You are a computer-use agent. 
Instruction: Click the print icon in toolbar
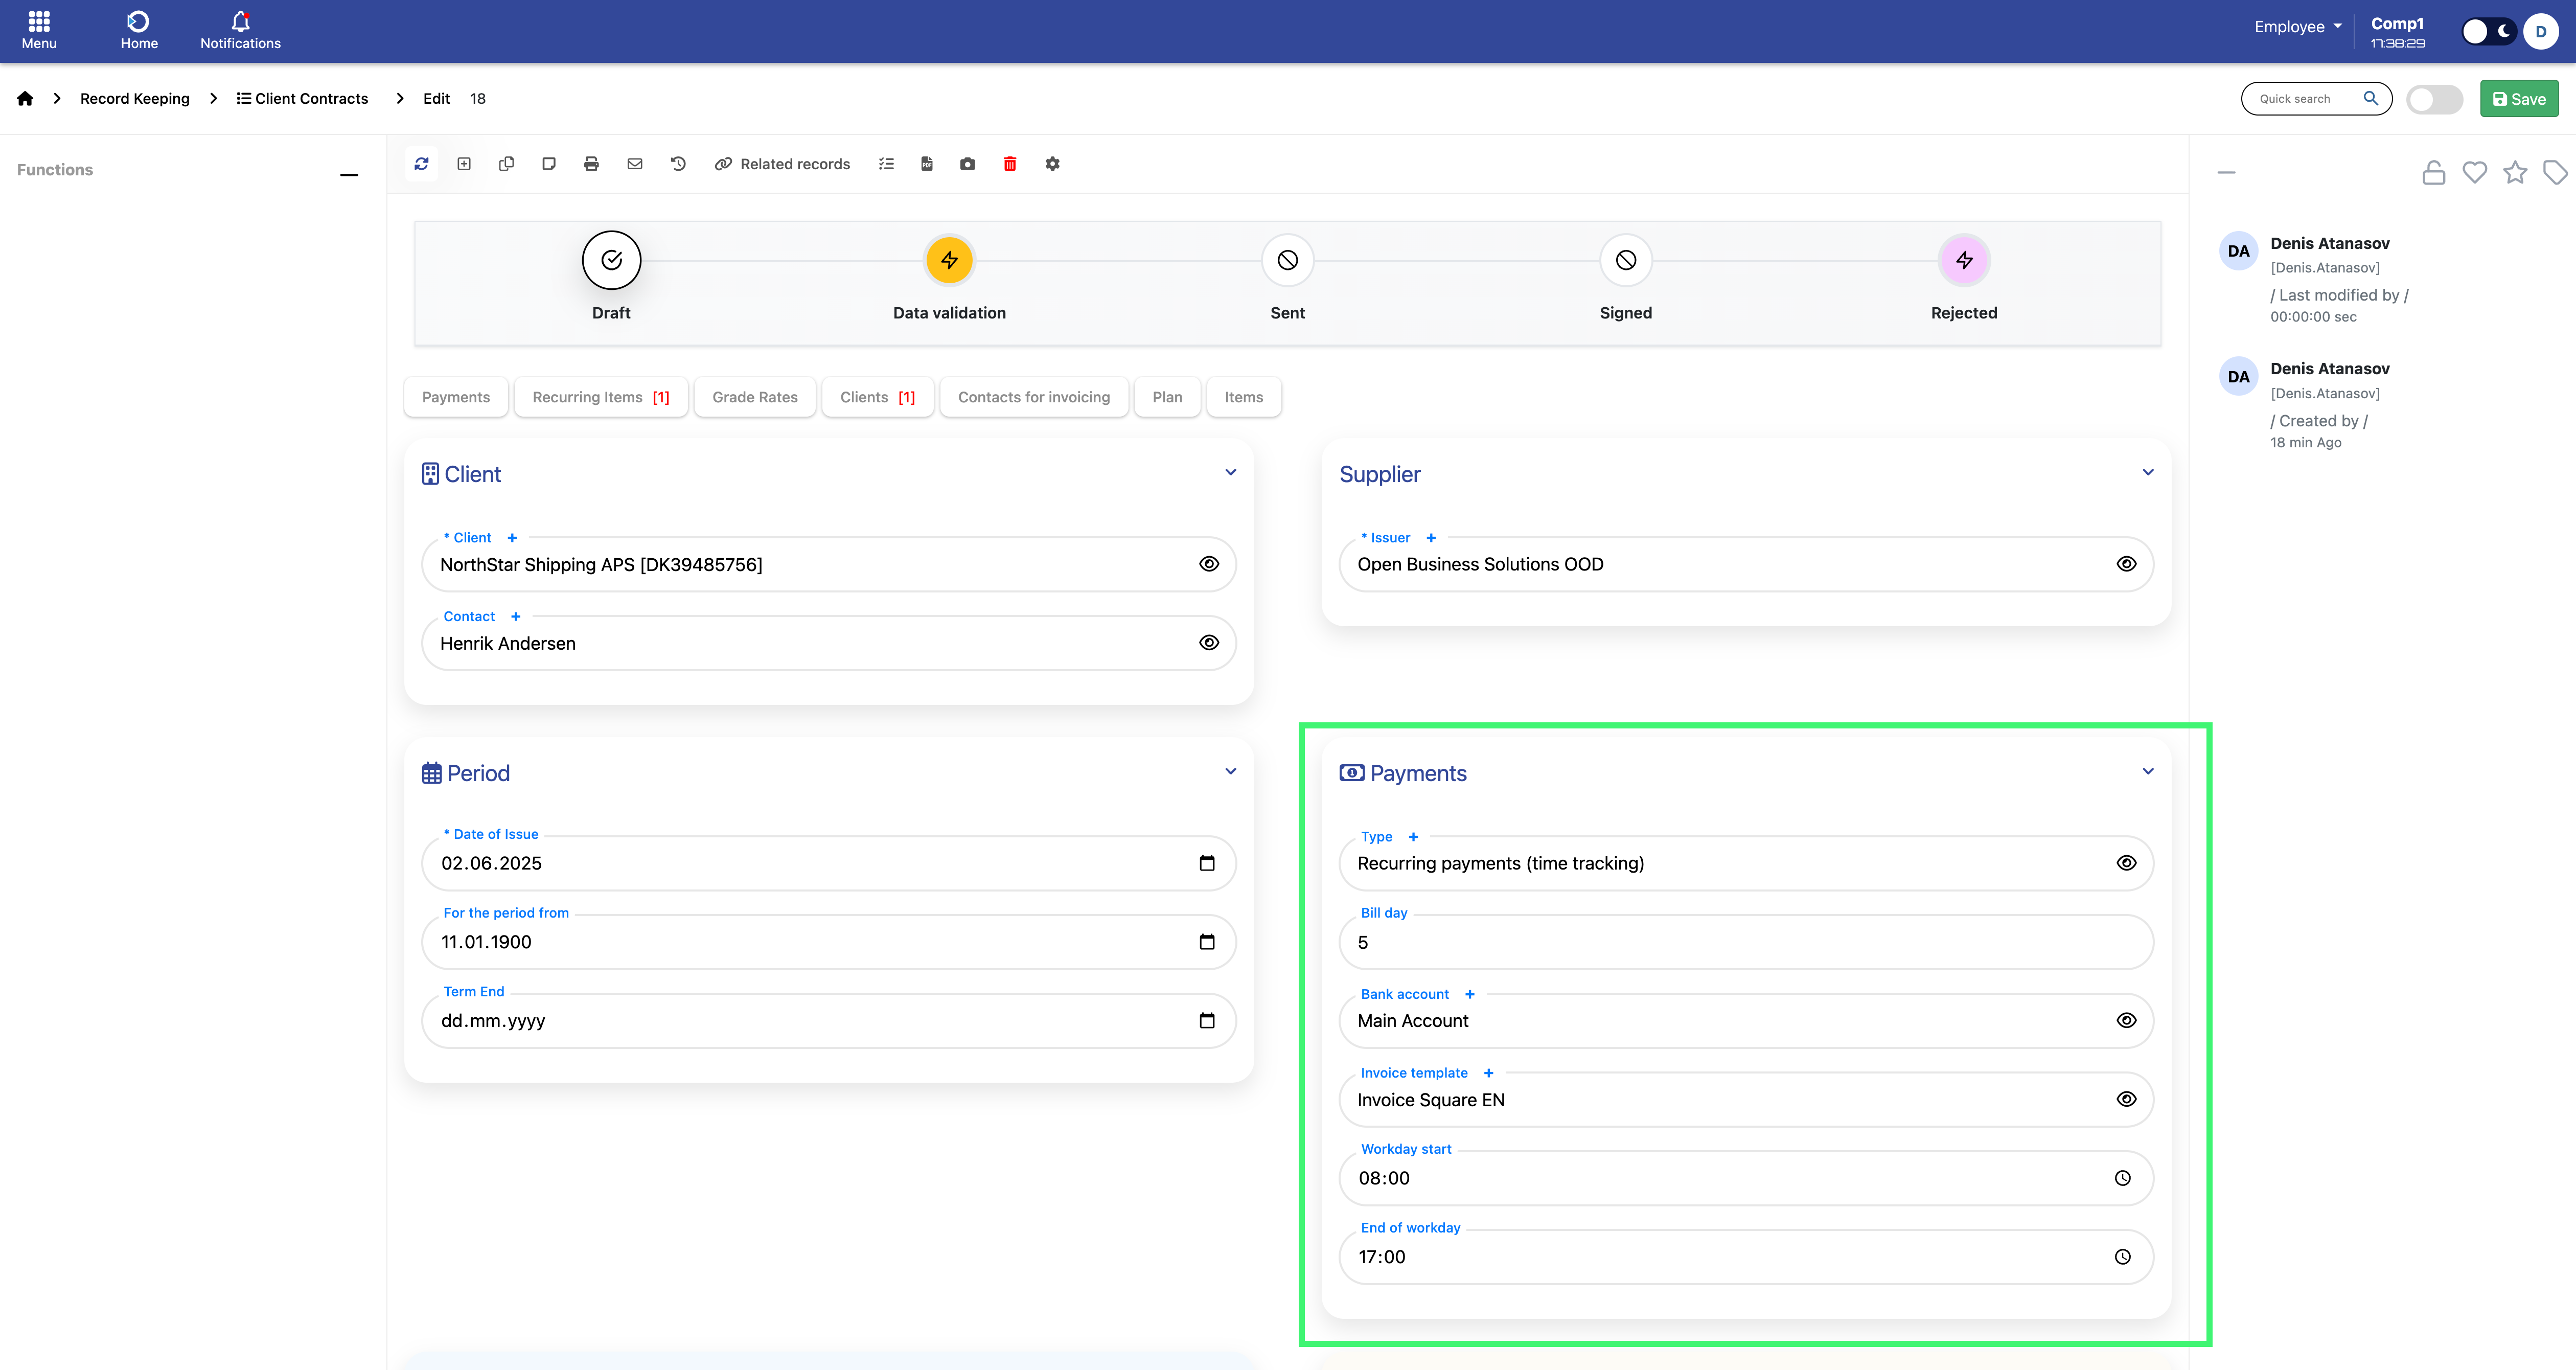point(591,164)
